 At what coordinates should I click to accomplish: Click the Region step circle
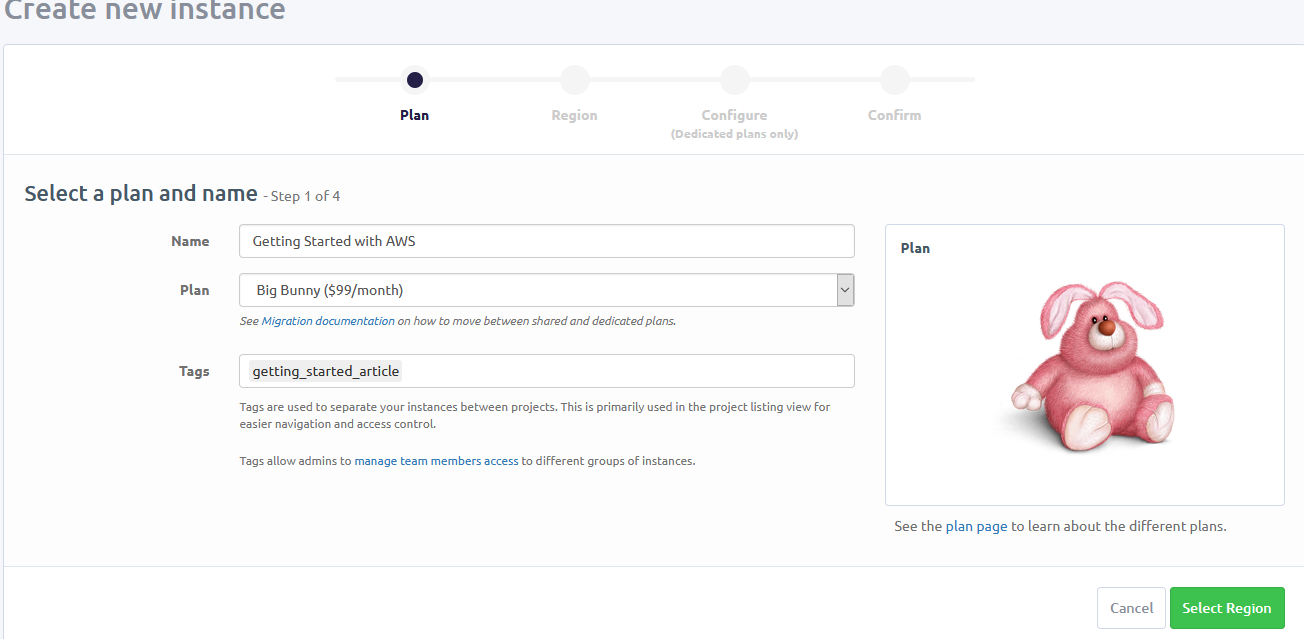(x=575, y=80)
